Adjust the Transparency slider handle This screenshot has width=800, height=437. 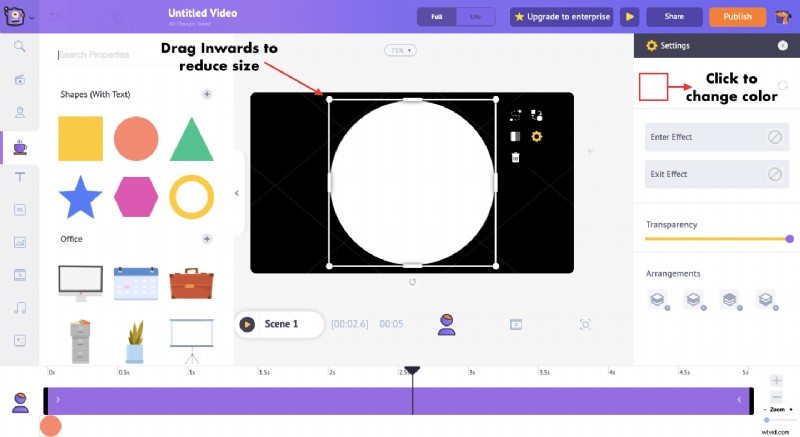pos(790,239)
